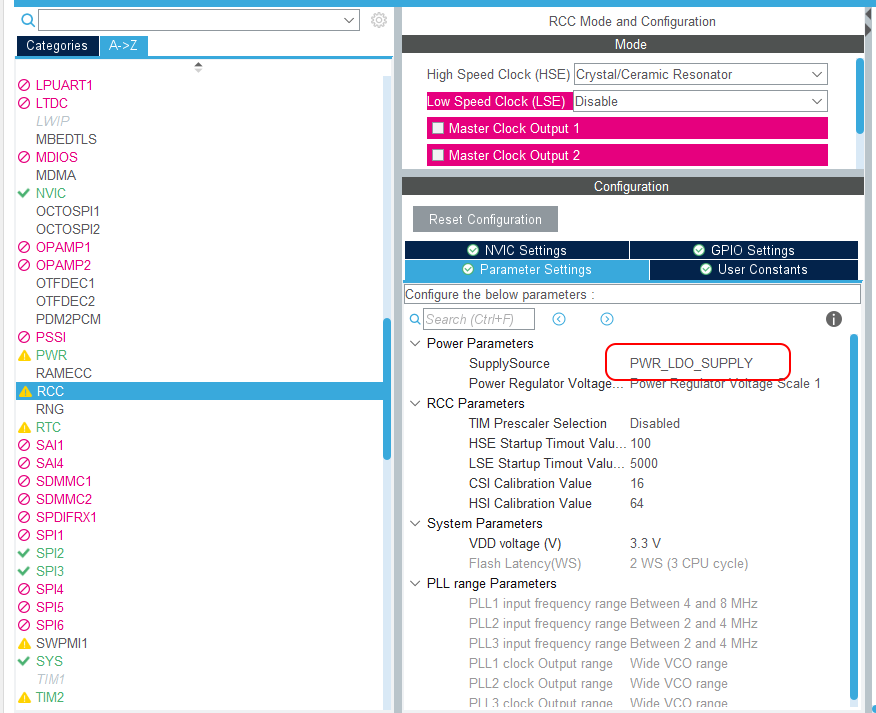Click the info icon in Parameter Settings

[834, 319]
